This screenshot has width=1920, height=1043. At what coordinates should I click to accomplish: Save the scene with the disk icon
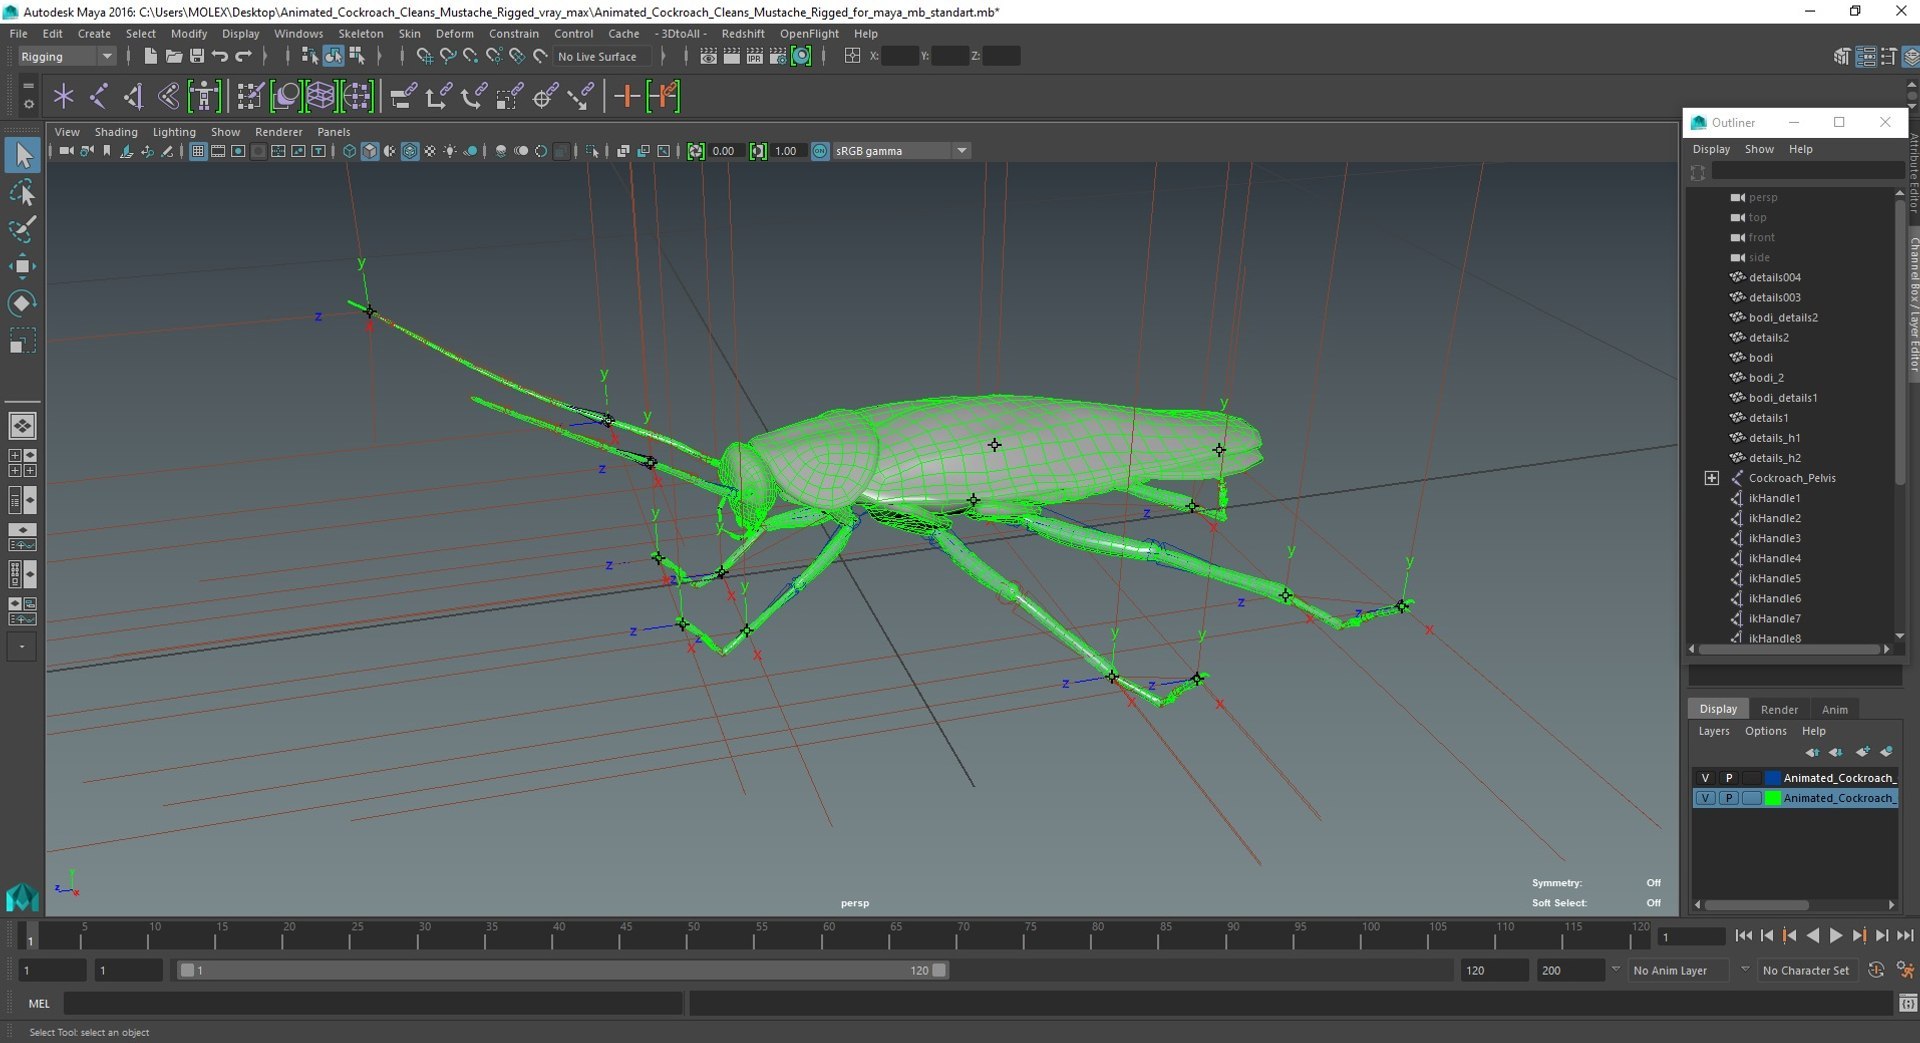coord(197,56)
